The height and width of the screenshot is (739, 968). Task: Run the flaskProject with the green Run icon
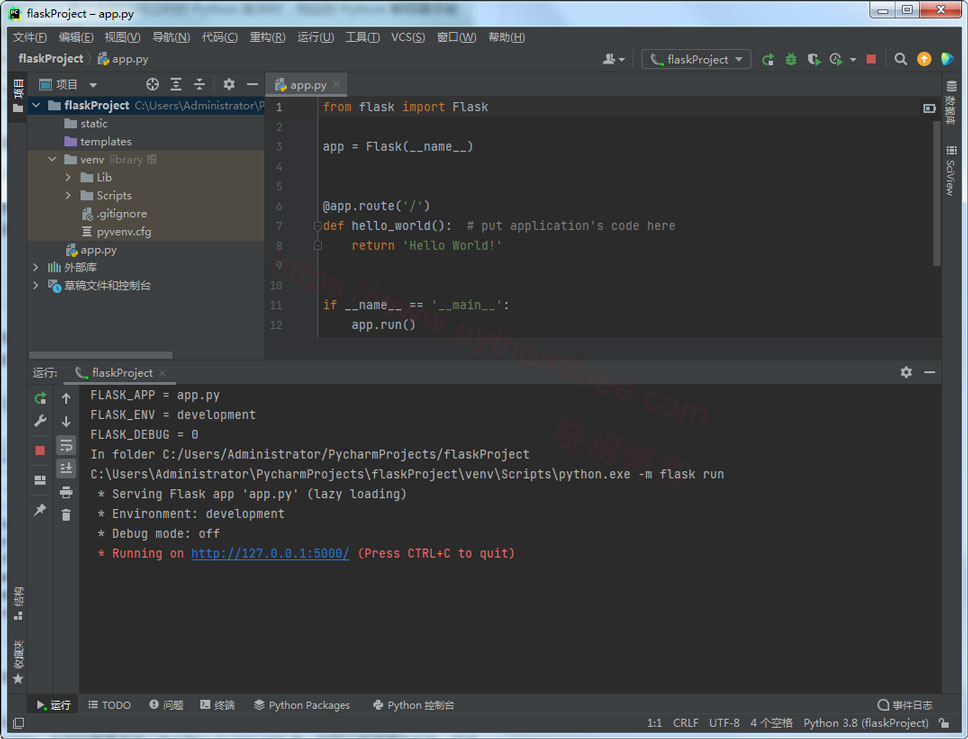(768, 59)
